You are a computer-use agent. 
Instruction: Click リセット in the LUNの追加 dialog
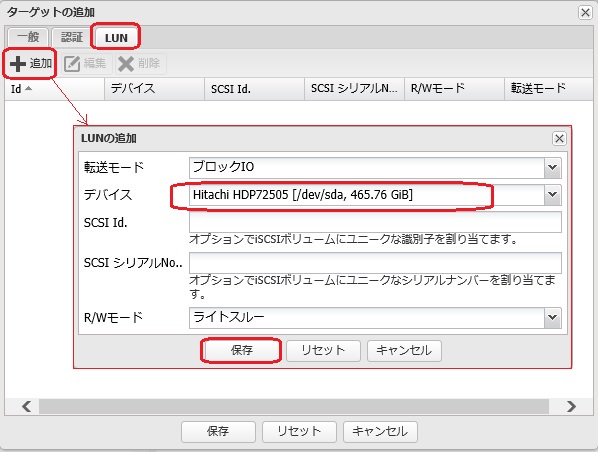[x=323, y=350]
